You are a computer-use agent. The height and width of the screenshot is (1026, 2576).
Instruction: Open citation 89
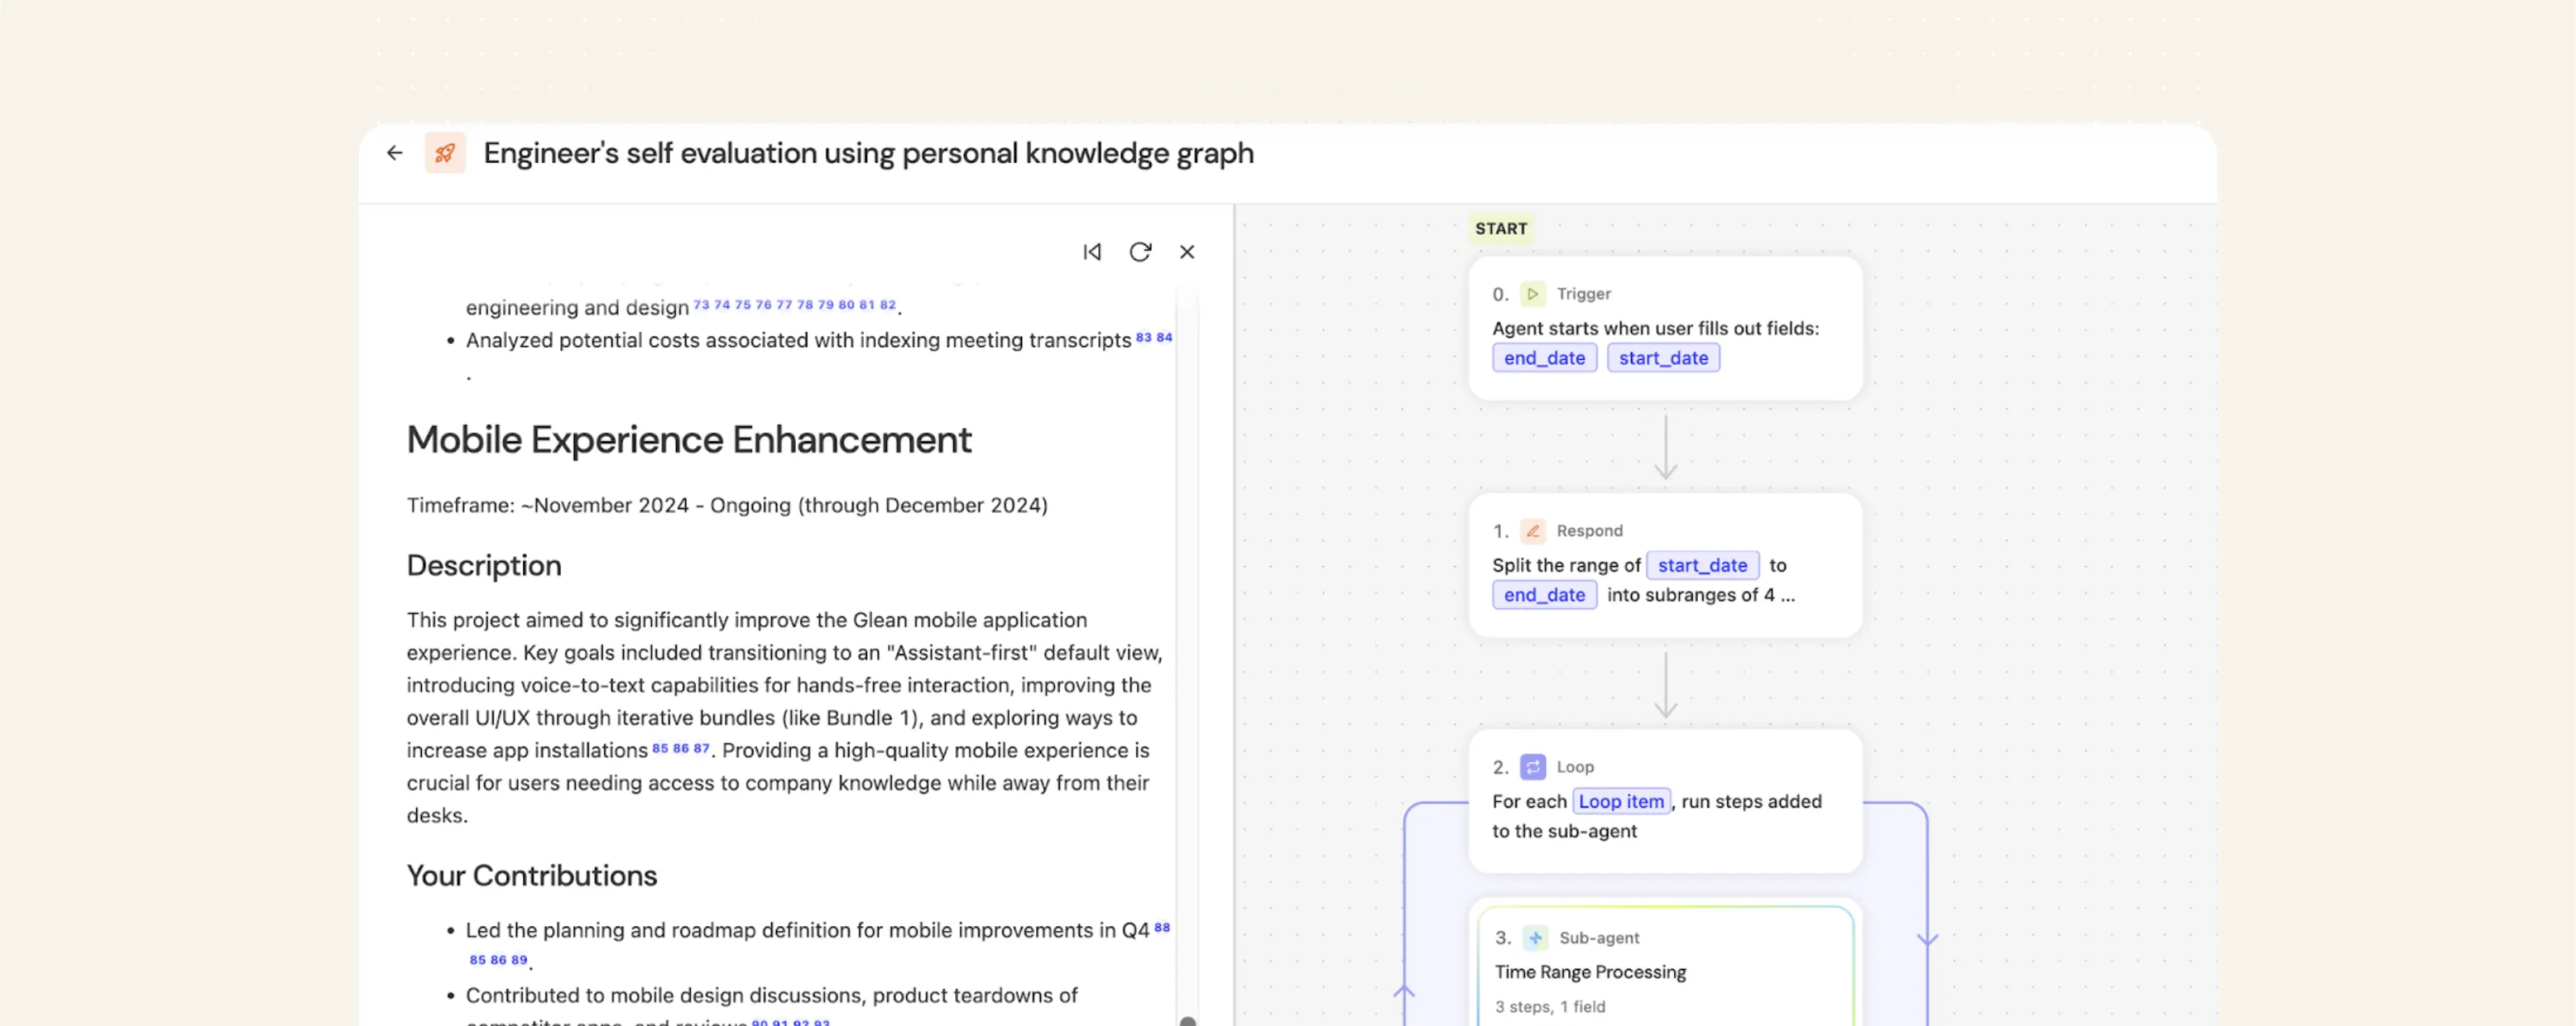click(518, 960)
